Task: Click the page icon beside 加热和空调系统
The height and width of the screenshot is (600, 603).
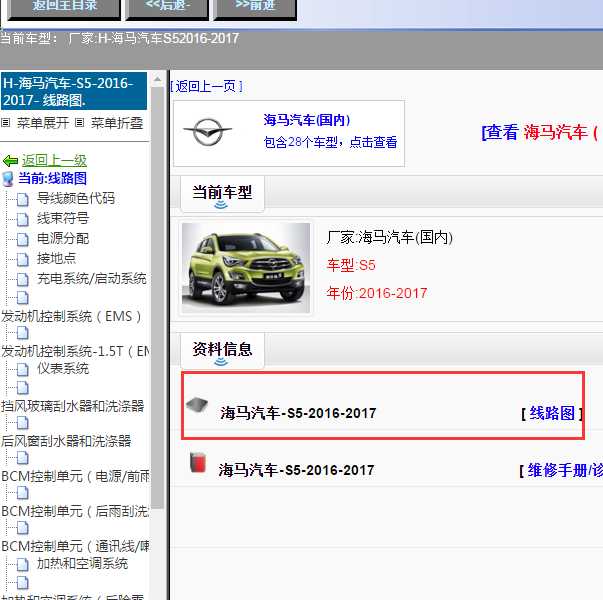Action: tap(23, 565)
